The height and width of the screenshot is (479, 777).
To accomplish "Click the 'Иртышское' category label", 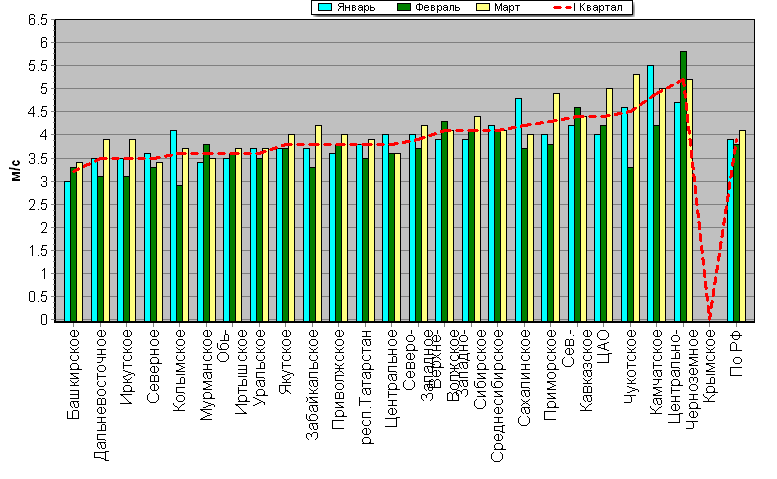I will [x=241, y=372].
